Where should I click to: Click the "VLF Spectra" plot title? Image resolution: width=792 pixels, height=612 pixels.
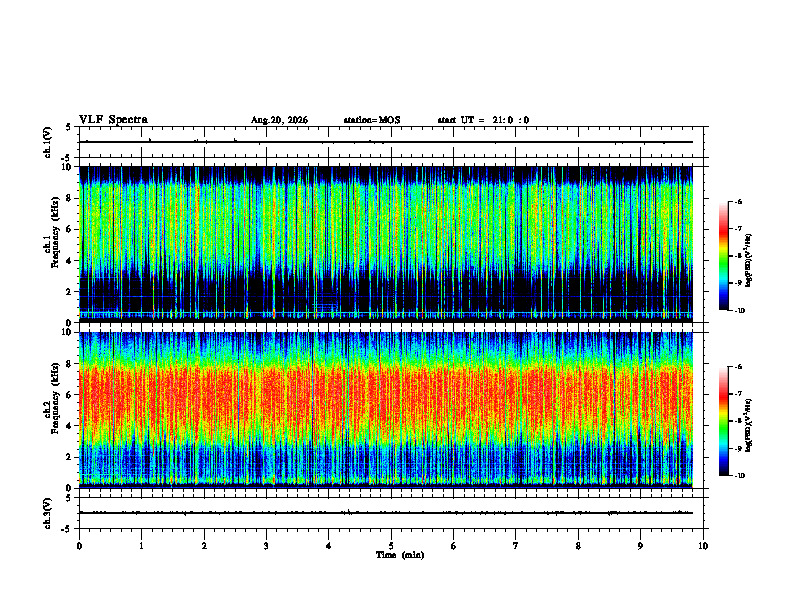click(x=113, y=120)
